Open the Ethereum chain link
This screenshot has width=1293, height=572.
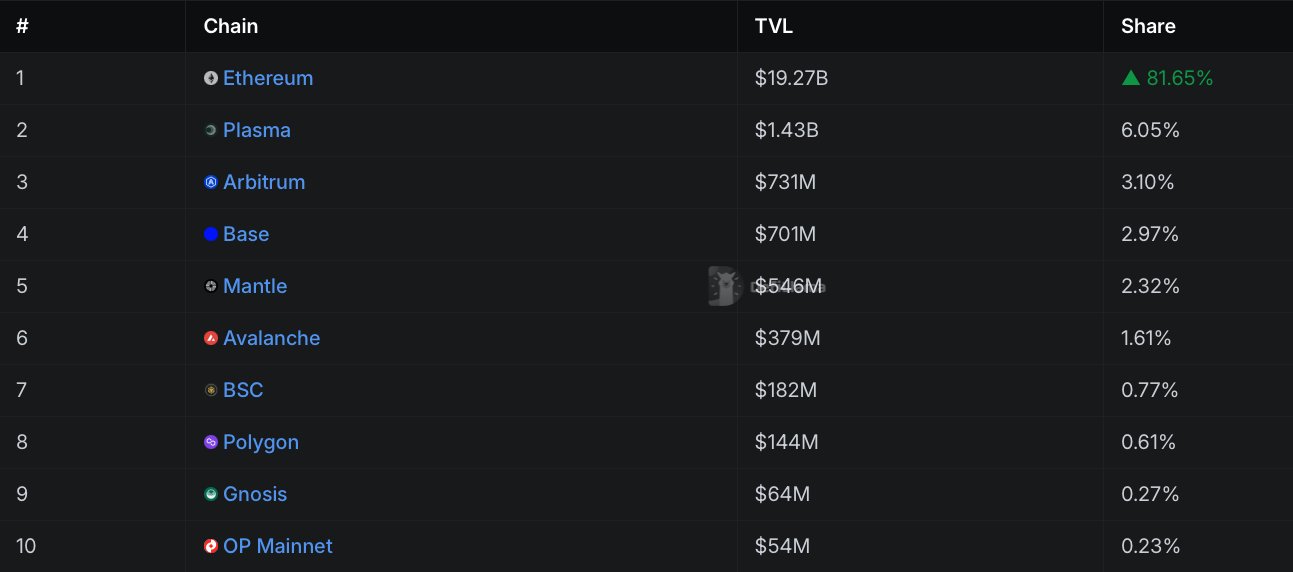(268, 78)
